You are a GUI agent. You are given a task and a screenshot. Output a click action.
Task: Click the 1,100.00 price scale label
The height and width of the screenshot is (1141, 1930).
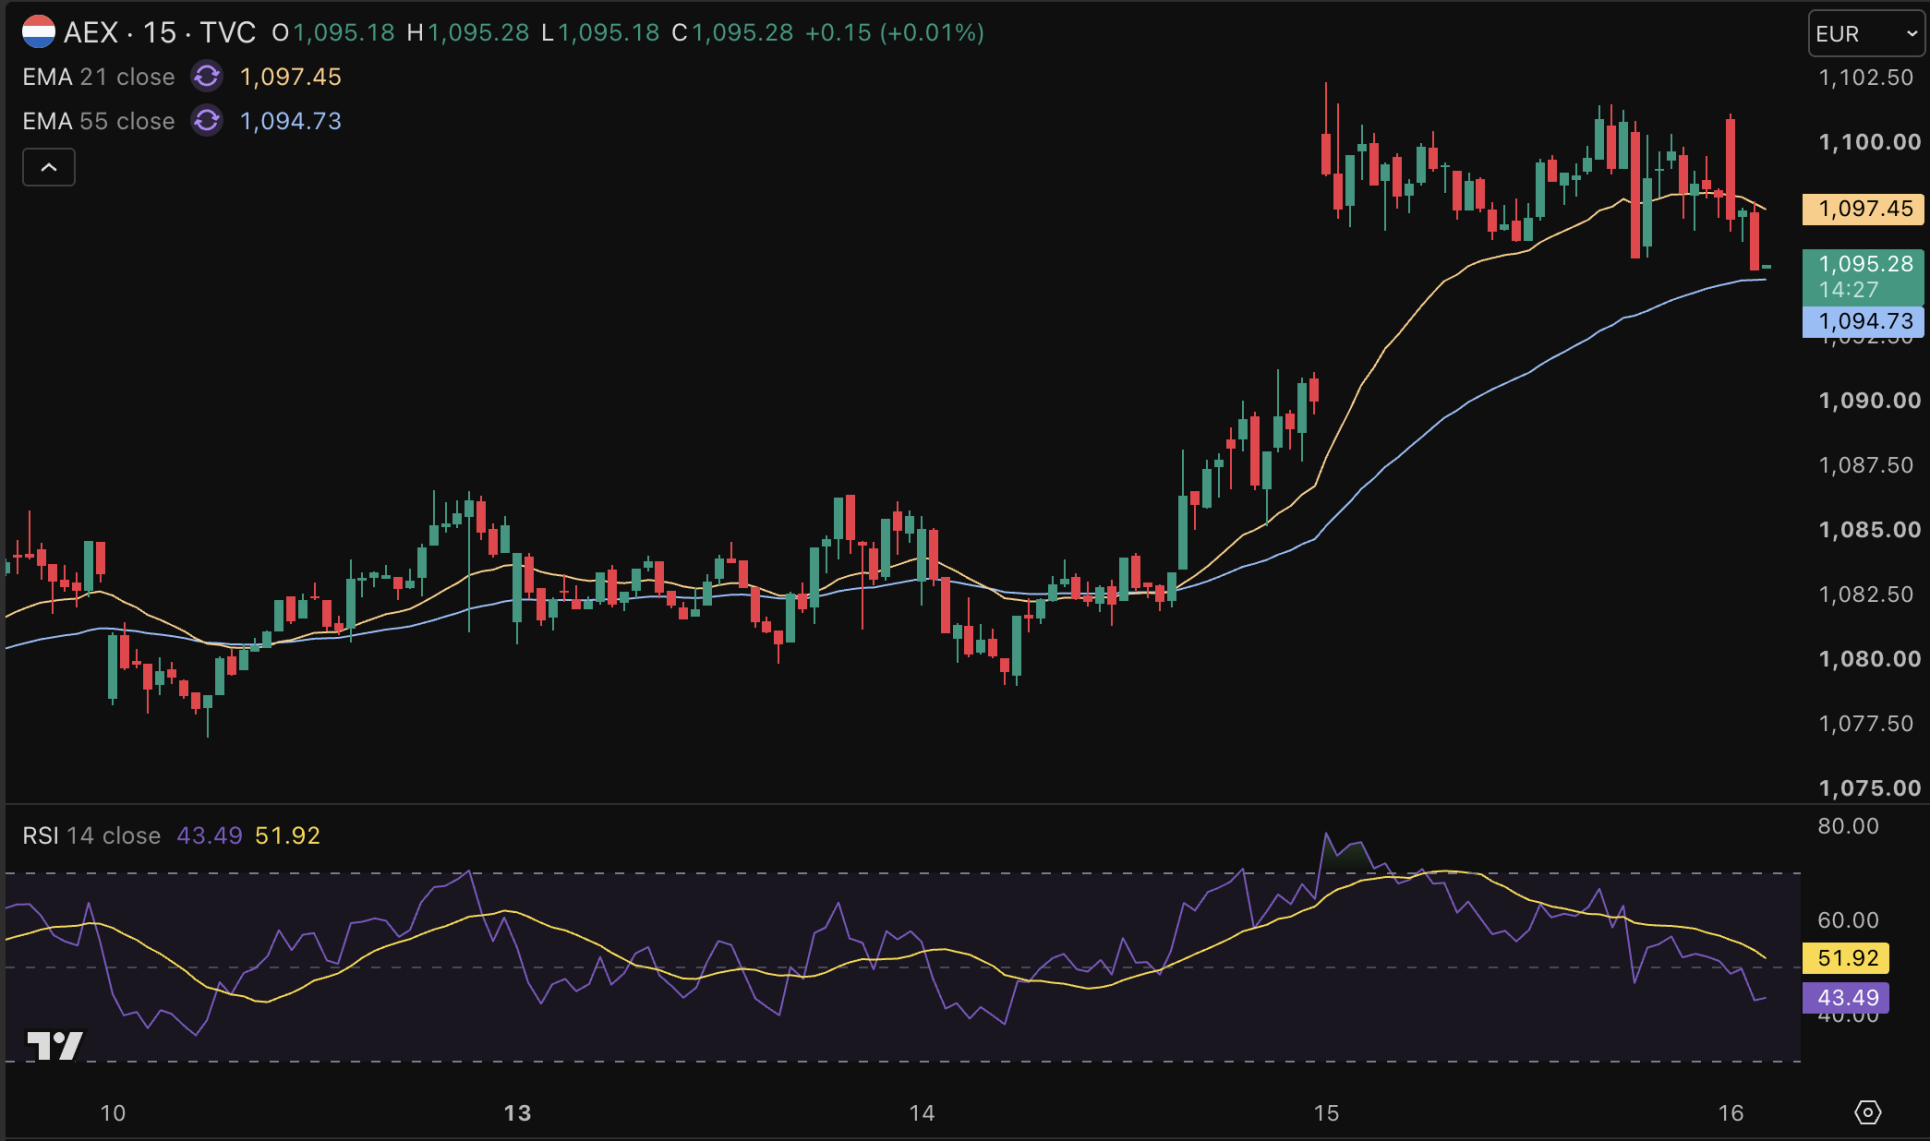click(x=1869, y=142)
